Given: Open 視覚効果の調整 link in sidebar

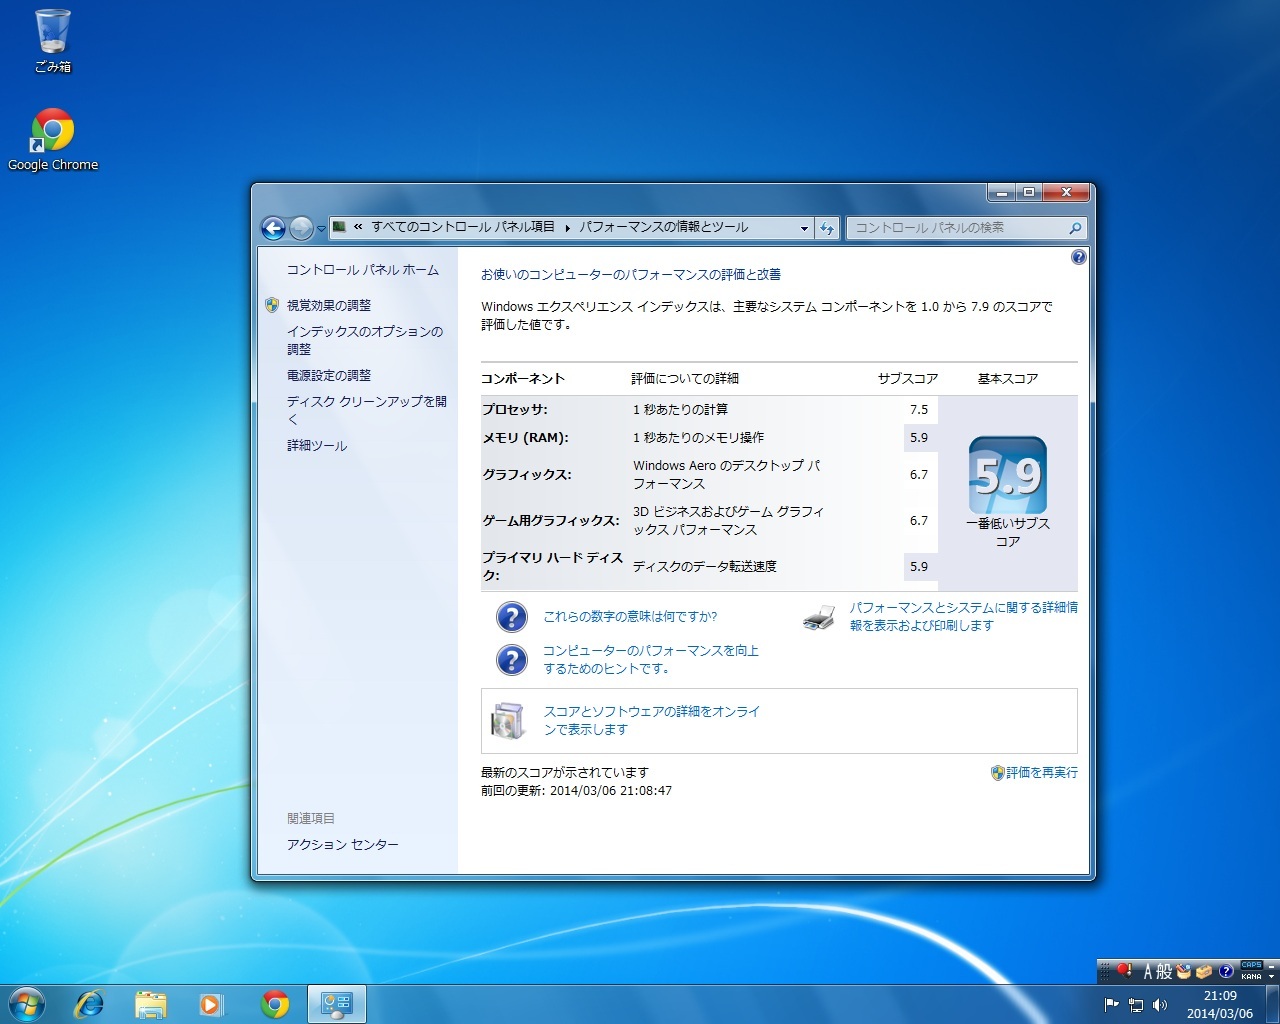Looking at the screenshot, I should click(328, 306).
